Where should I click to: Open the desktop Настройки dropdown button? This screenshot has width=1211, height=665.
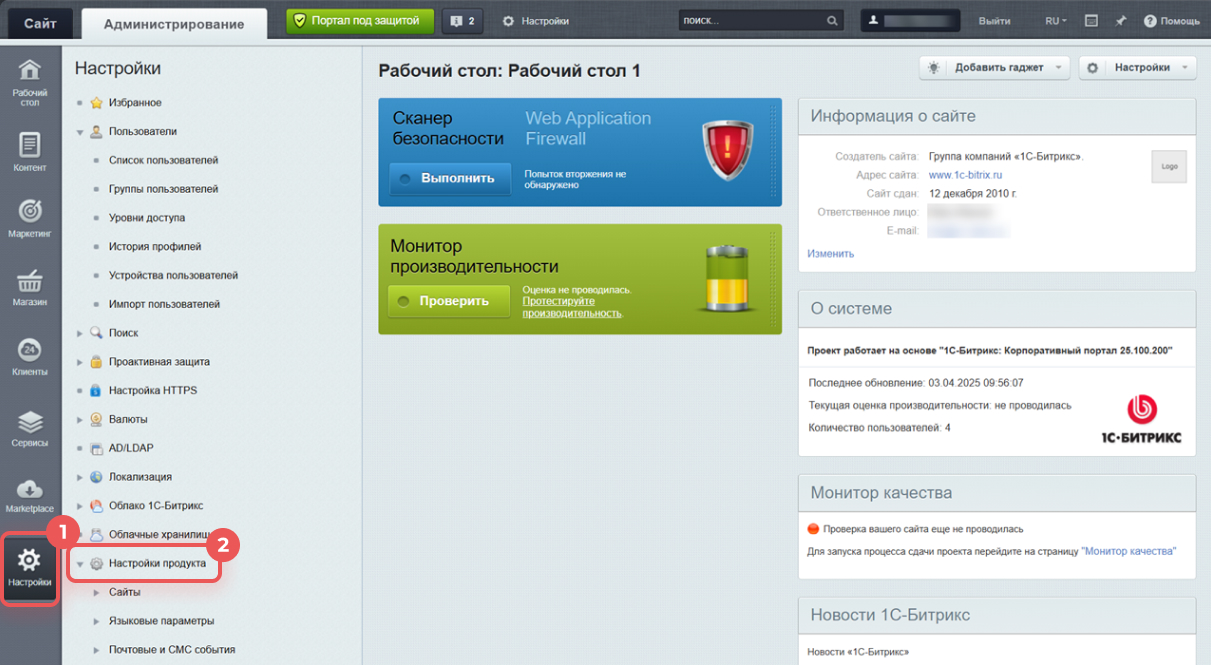click(1138, 67)
